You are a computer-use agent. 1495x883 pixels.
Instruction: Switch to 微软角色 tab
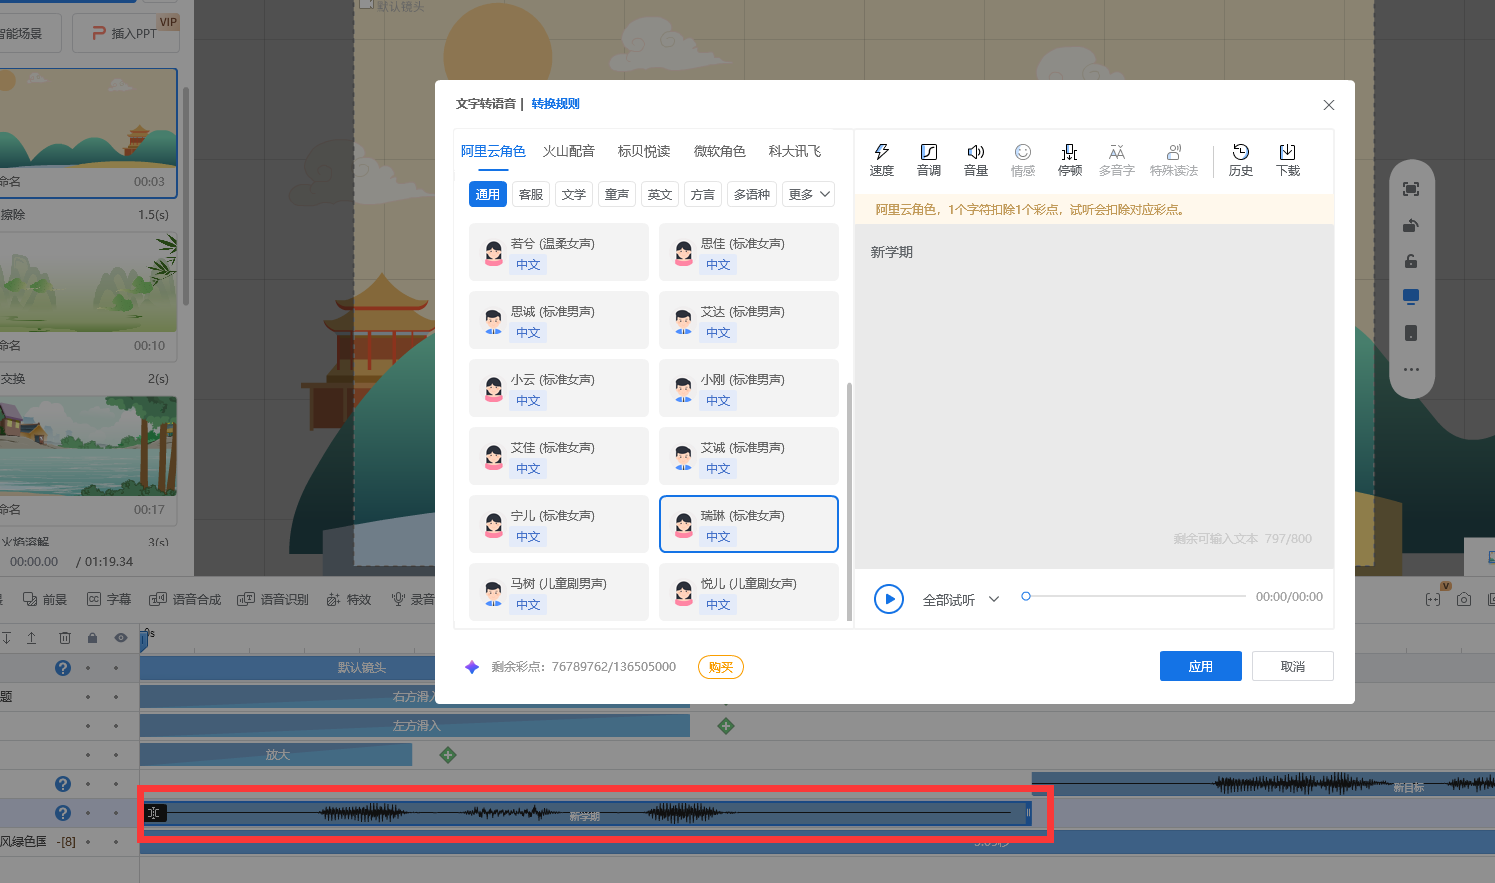719,151
